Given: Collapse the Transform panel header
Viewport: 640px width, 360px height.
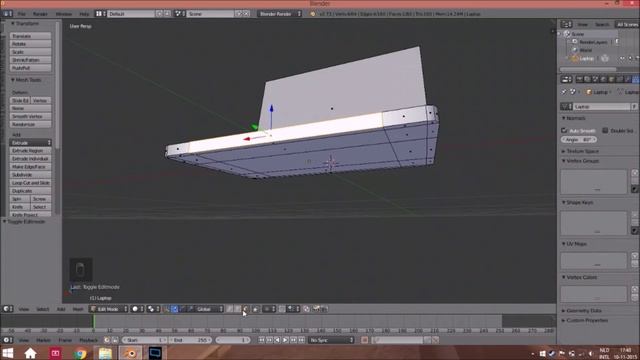Looking at the screenshot, I should [x=25, y=24].
